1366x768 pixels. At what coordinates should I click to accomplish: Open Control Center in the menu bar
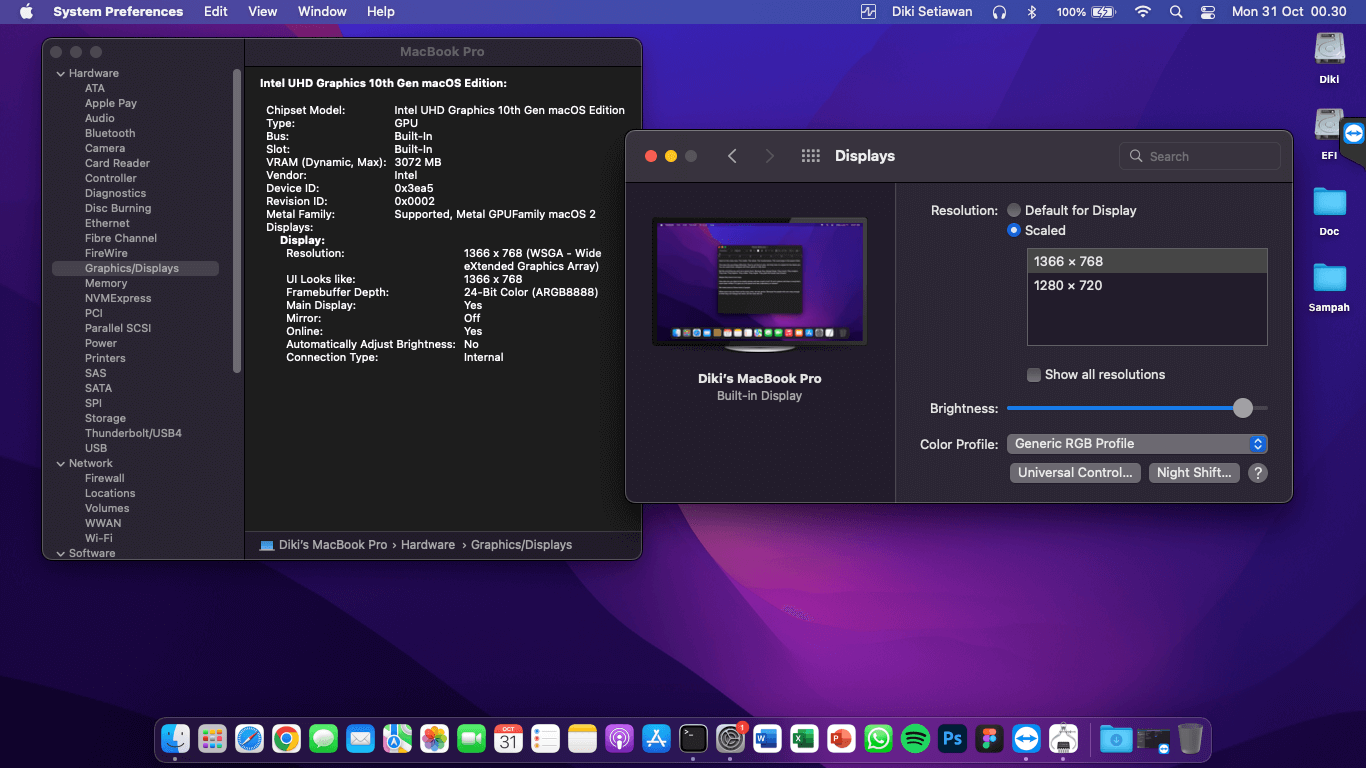tap(1207, 12)
